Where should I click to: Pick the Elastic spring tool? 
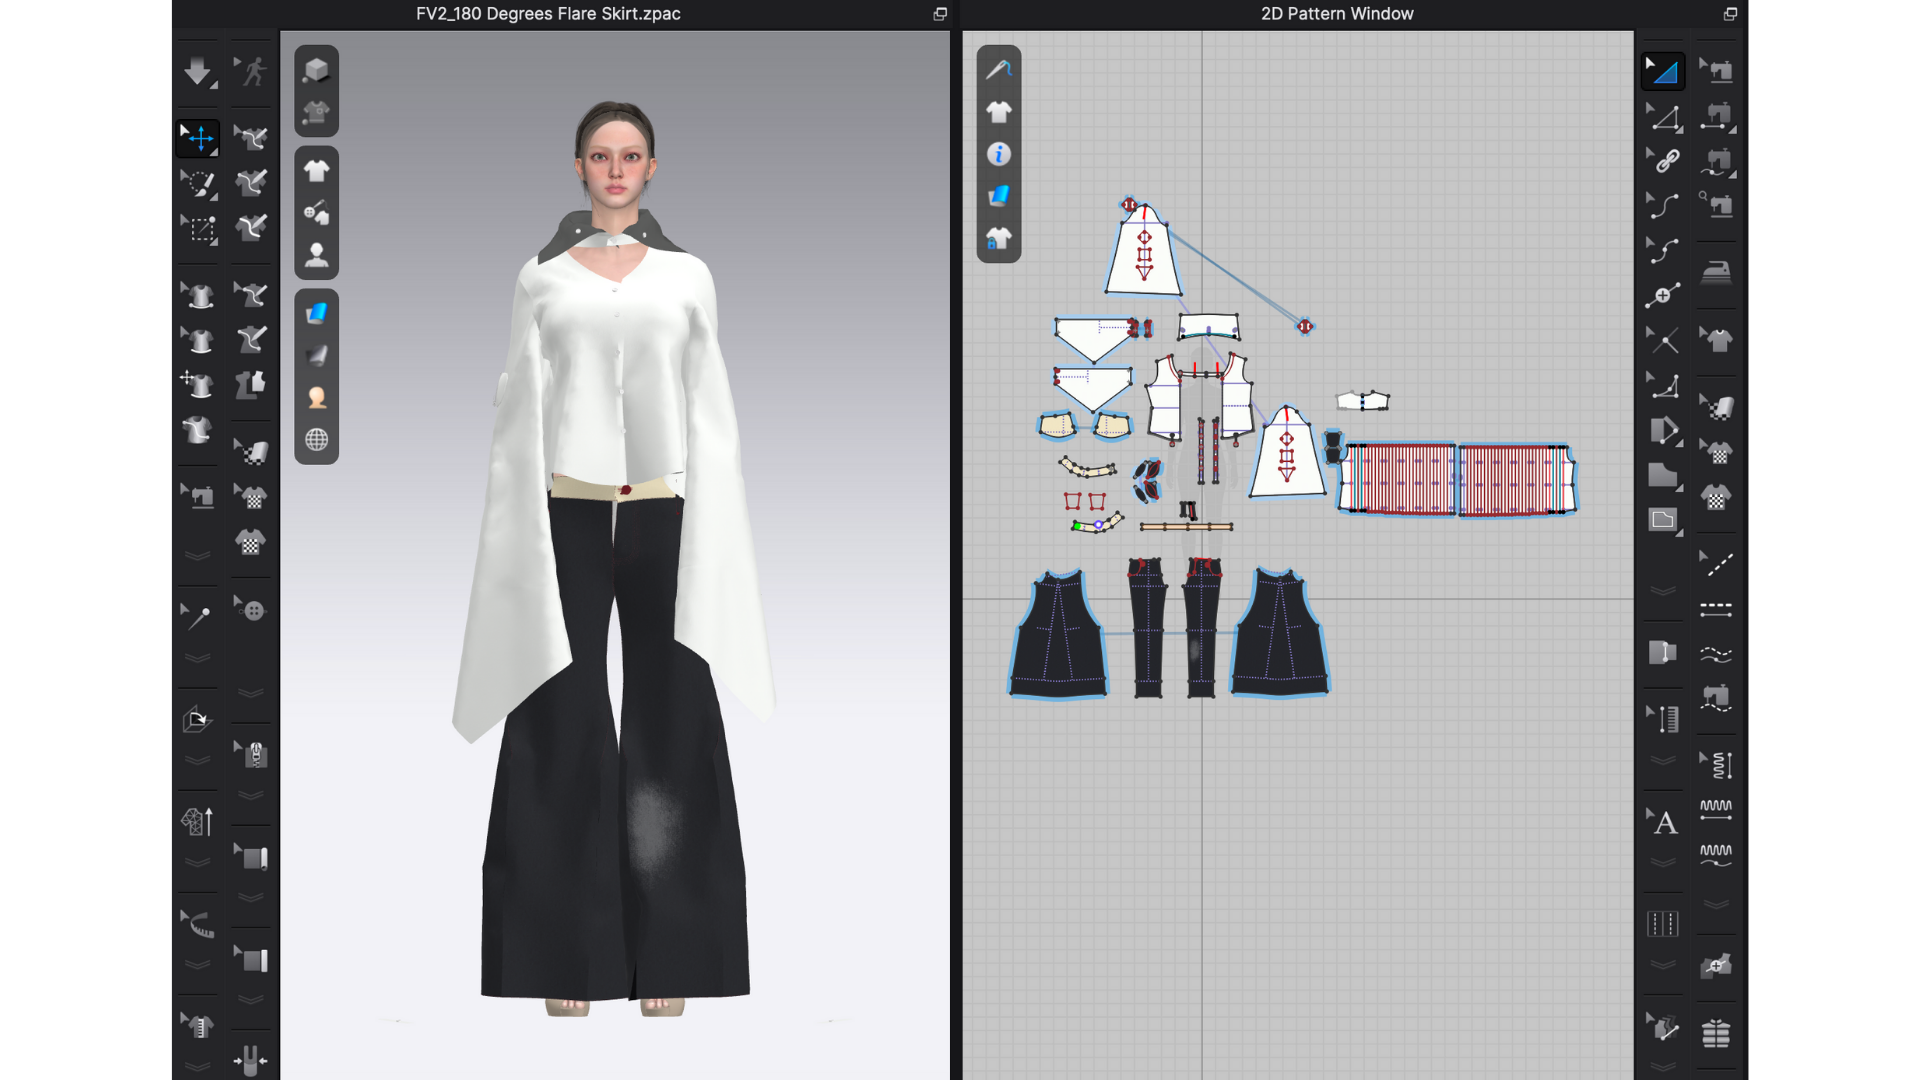pos(1718,765)
